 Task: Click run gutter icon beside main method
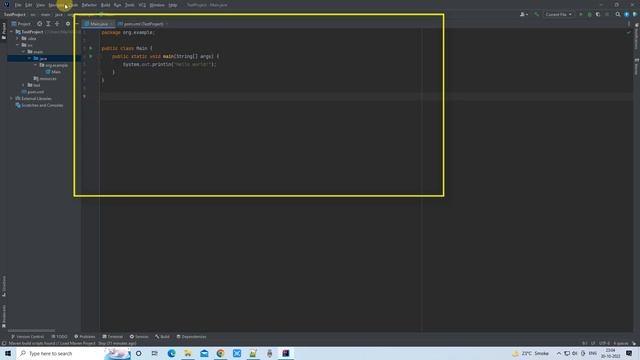click(91, 56)
